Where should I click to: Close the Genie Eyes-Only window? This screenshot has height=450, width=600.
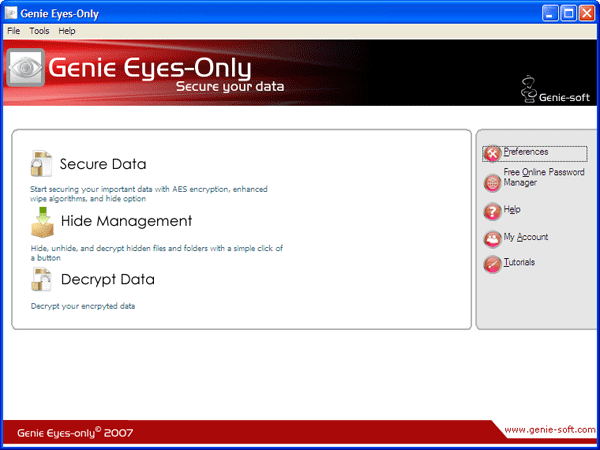click(x=587, y=14)
